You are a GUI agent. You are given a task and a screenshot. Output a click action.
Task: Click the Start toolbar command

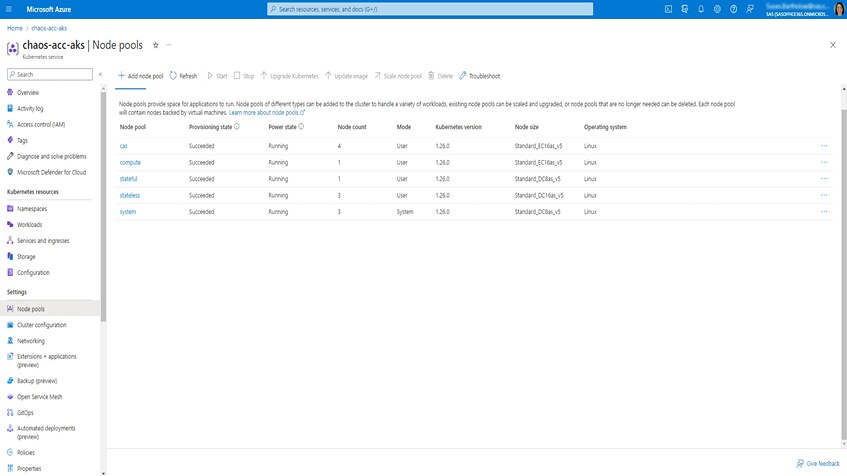tap(217, 76)
